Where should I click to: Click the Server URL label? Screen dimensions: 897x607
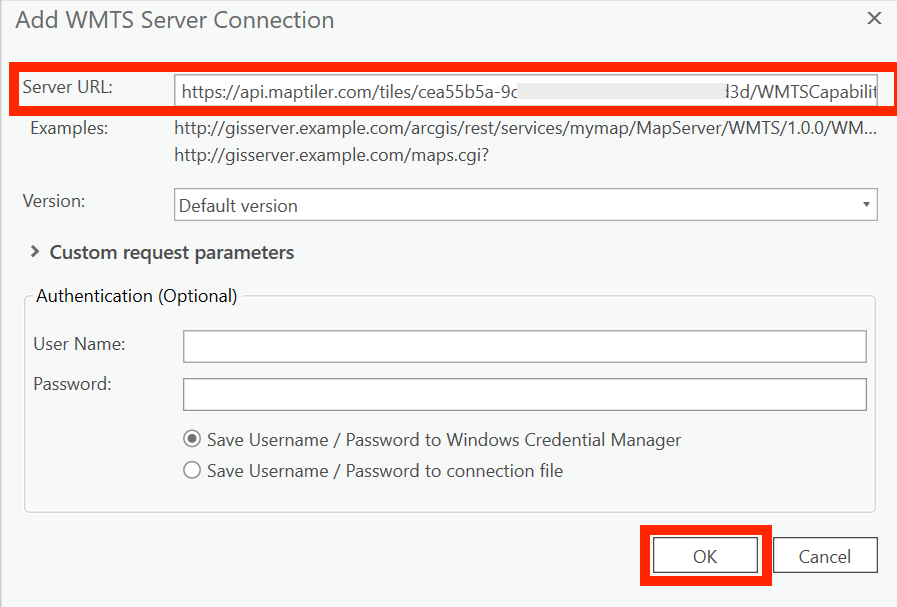point(67,87)
